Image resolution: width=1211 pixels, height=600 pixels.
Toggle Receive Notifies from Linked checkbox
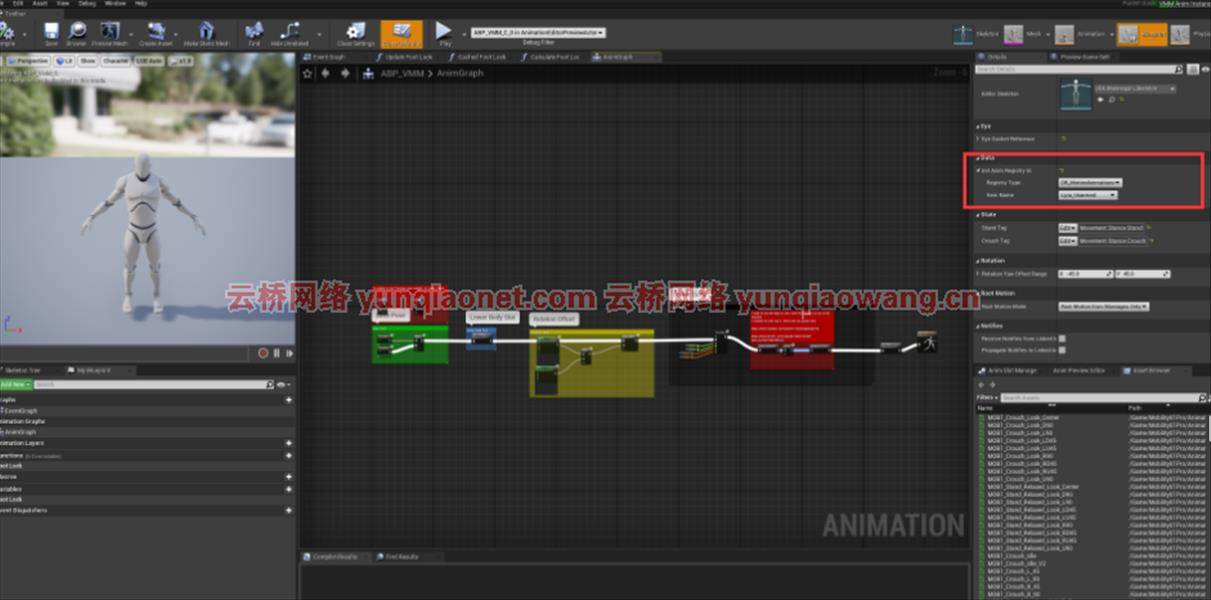[x=1062, y=339]
